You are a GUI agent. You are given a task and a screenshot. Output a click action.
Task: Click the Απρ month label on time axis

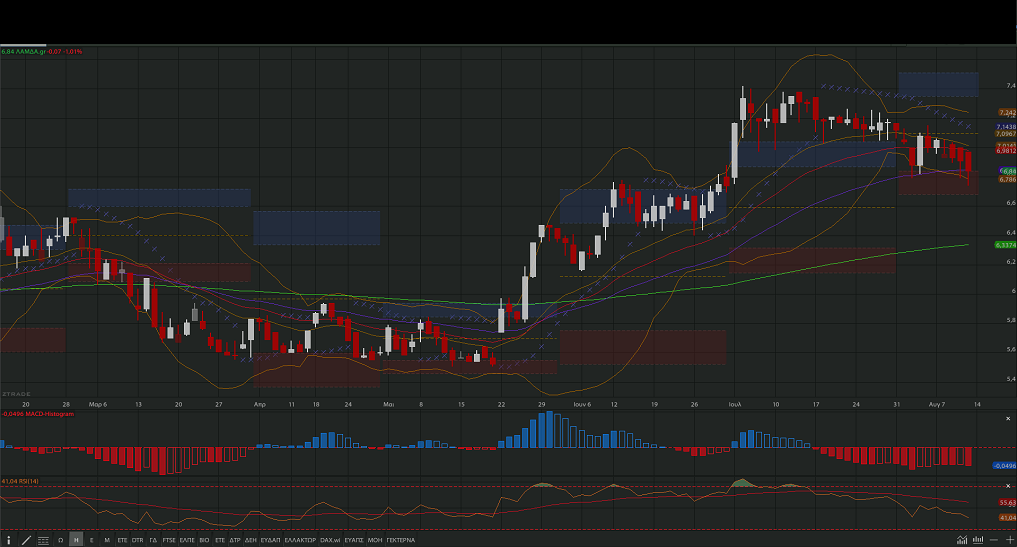tap(259, 404)
